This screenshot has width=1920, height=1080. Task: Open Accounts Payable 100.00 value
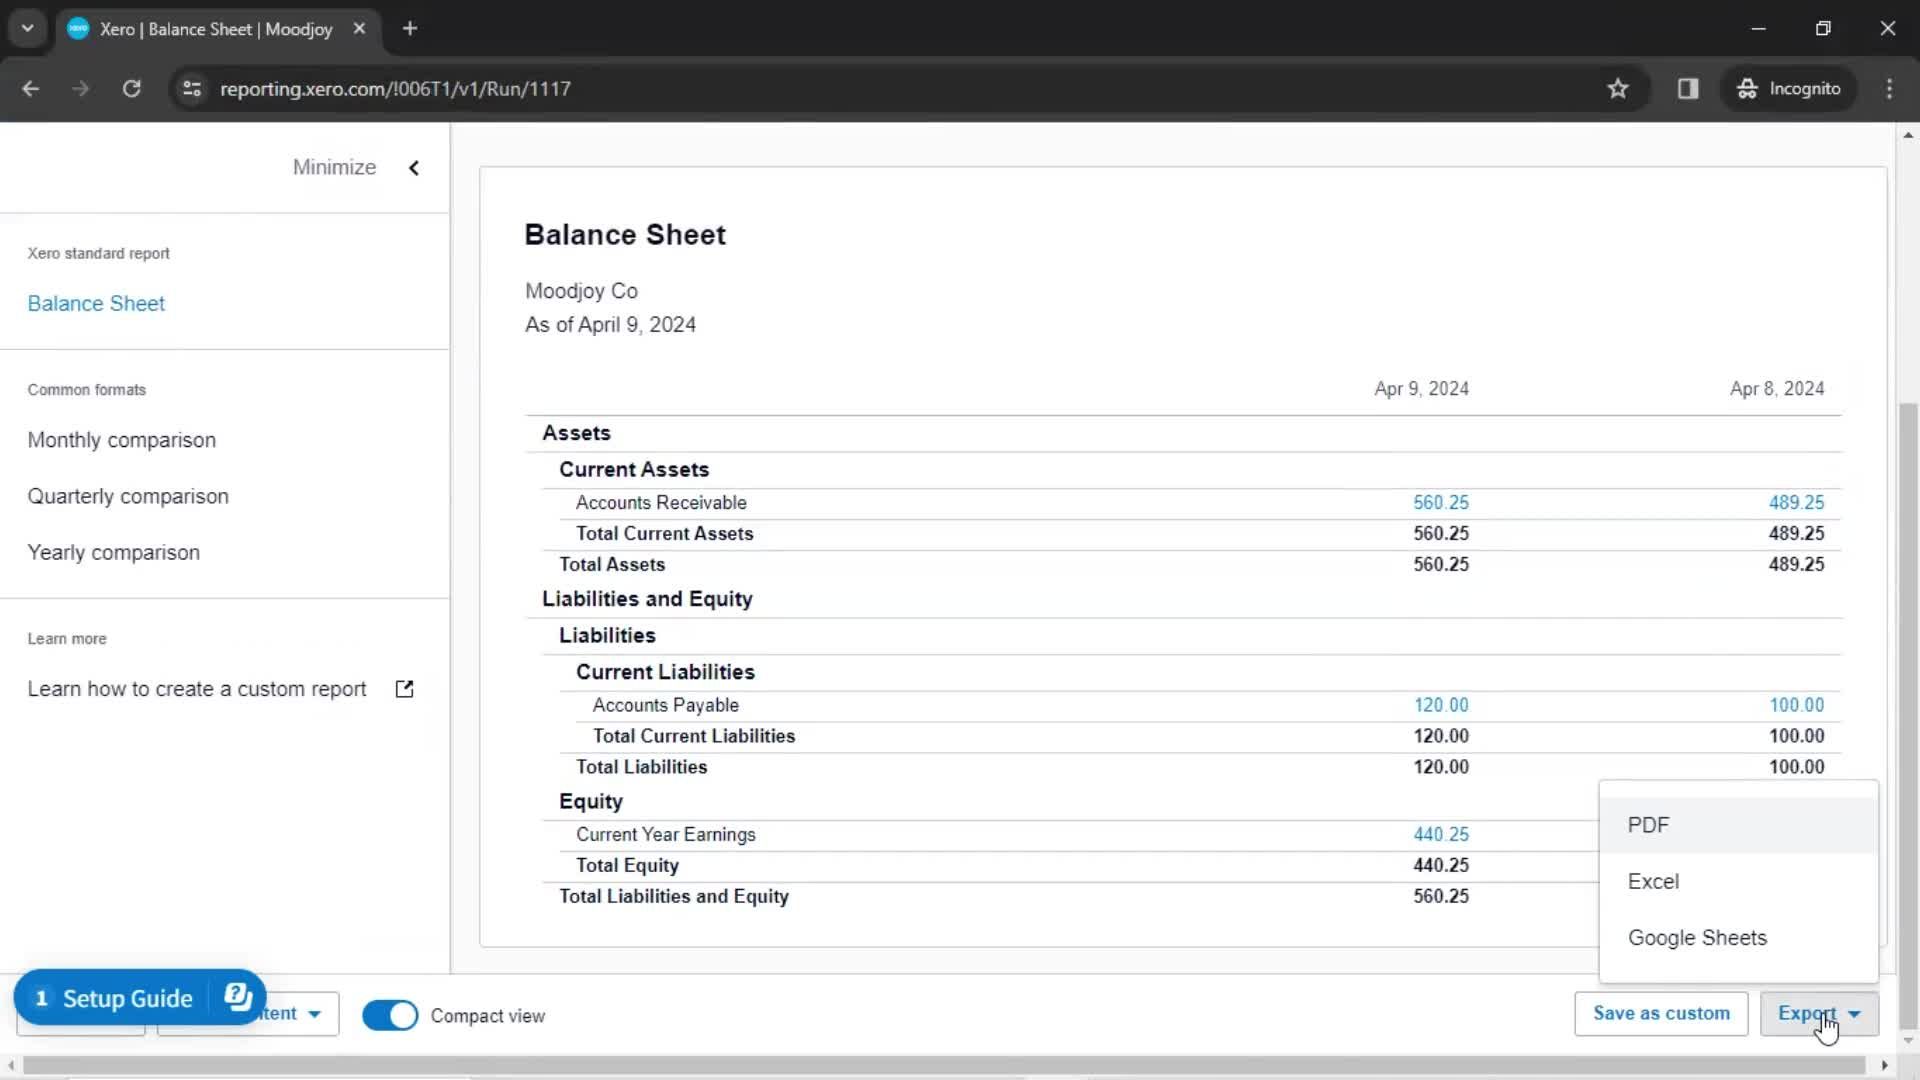click(x=1796, y=705)
